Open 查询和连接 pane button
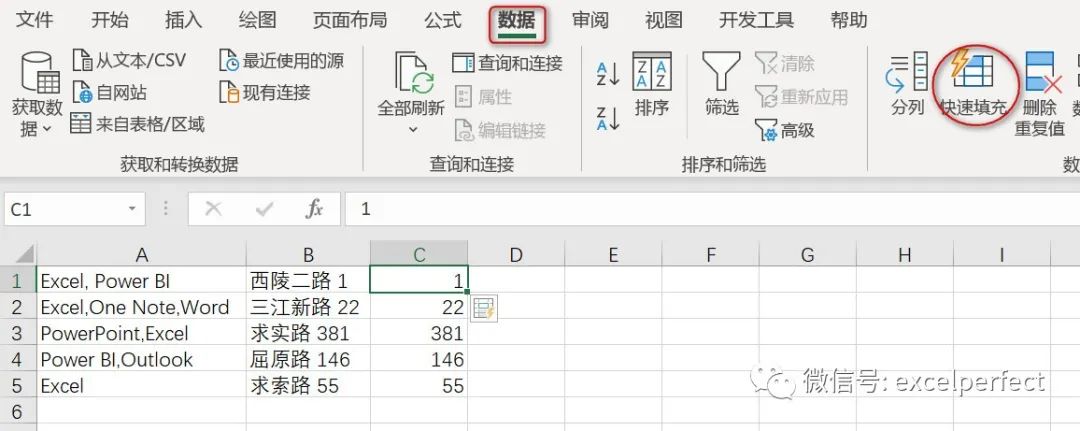This screenshot has height=431, width=1080. (508, 63)
